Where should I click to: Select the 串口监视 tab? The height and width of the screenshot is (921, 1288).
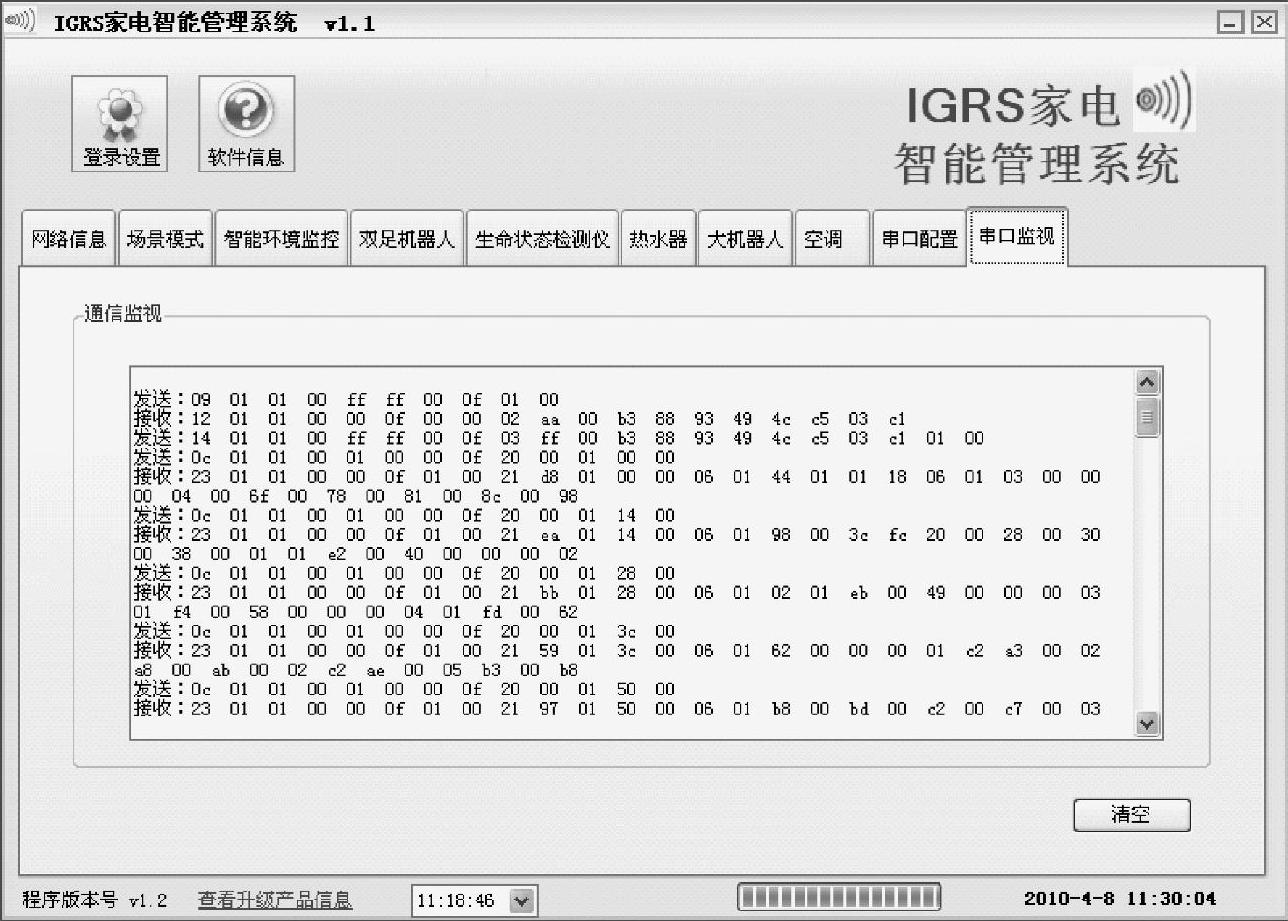pos(1018,237)
